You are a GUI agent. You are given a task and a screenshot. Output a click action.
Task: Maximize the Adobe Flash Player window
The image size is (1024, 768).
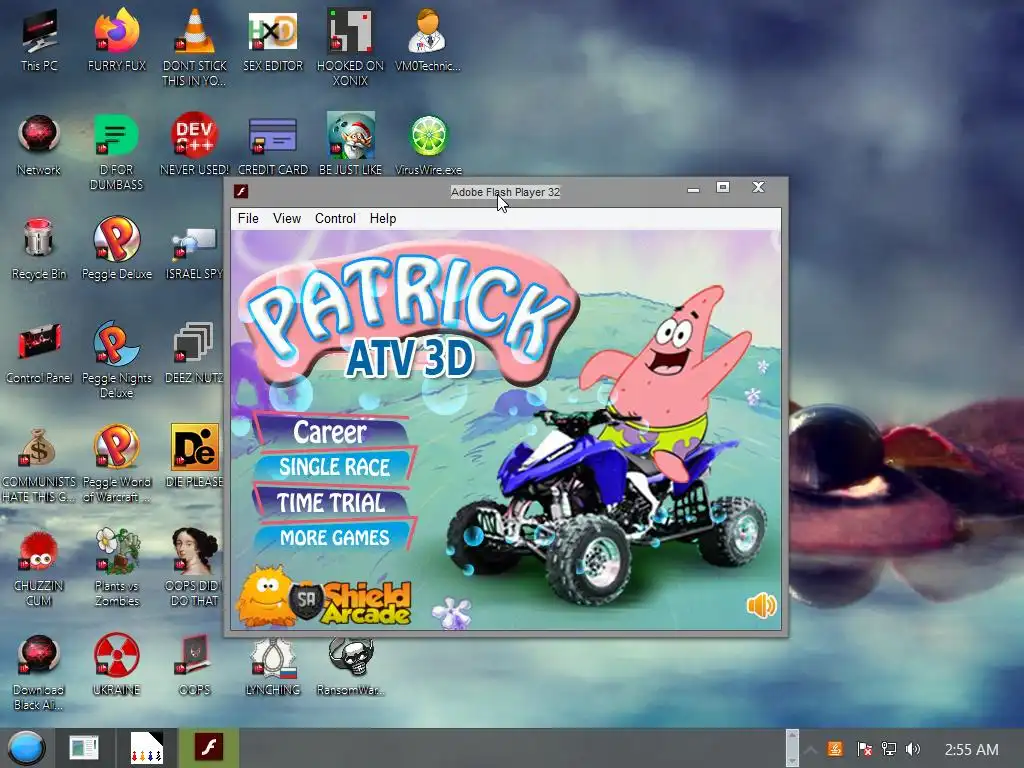(723, 188)
